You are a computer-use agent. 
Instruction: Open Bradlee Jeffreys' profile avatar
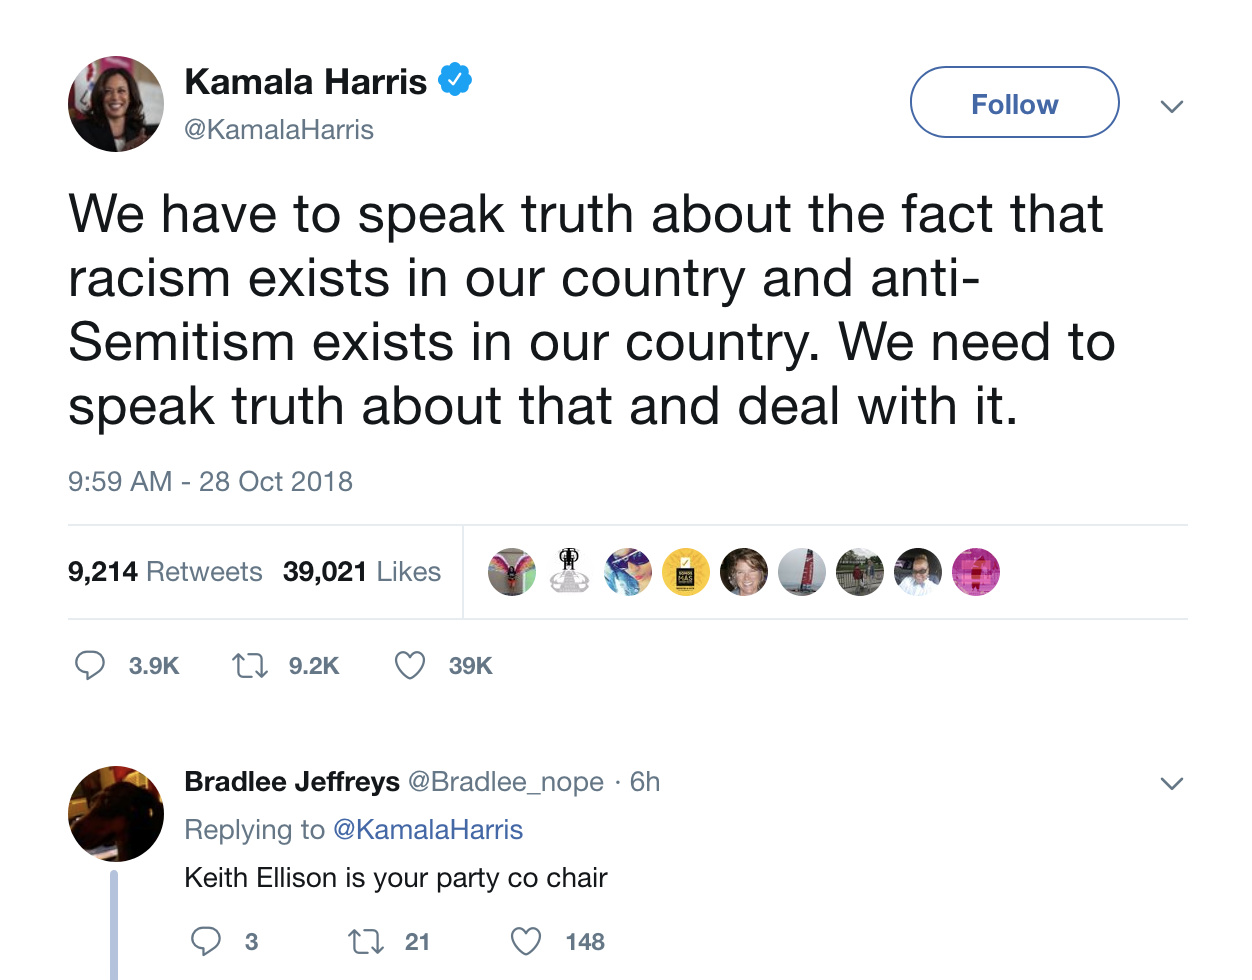[116, 814]
